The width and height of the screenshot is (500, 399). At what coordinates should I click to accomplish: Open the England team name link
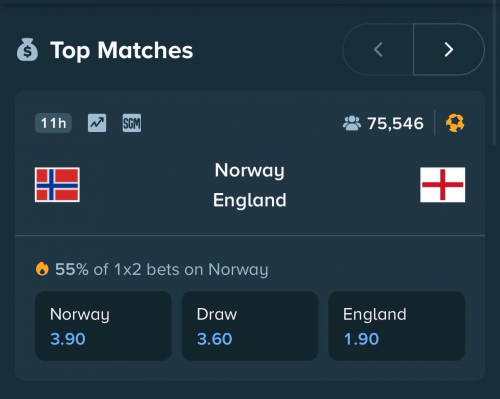[x=250, y=200]
